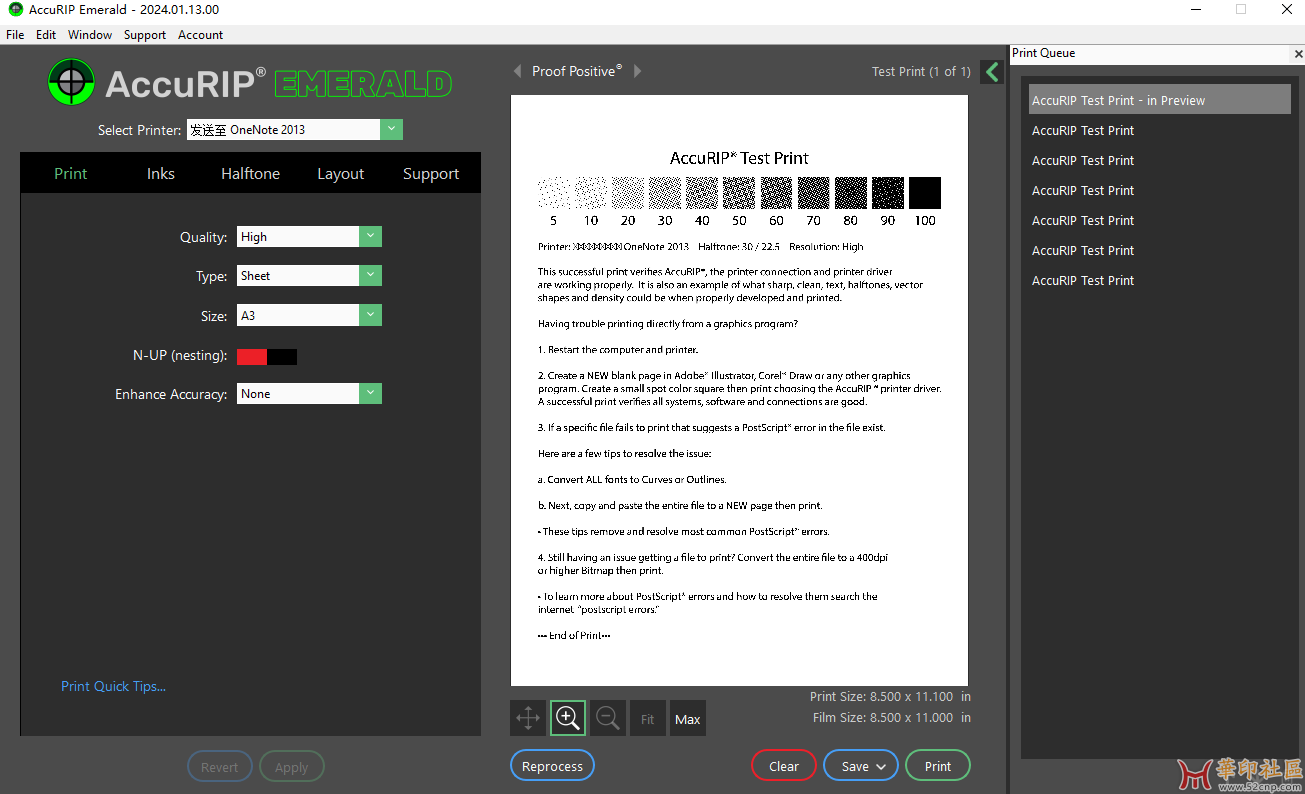
Task: Switch to the Layout tab
Action: pos(341,173)
